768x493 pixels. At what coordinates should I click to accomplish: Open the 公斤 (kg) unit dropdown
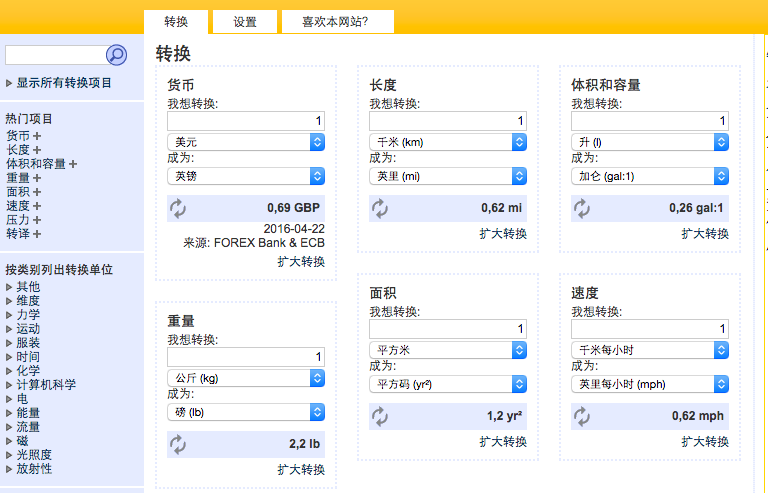(247, 378)
